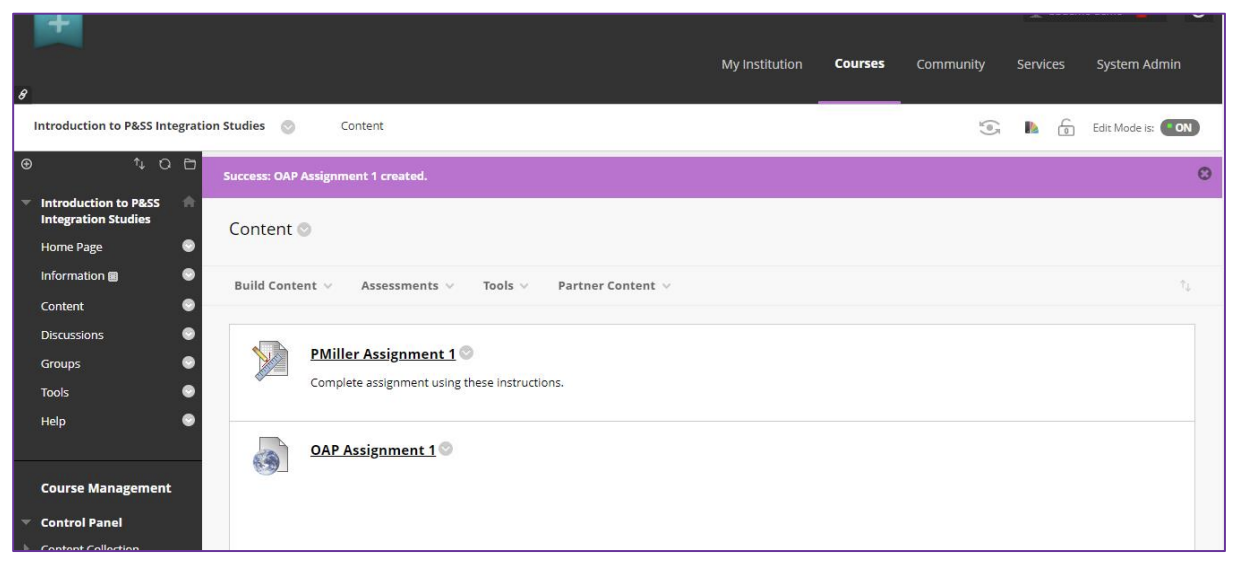Open Groups in course menu
The height and width of the screenshot is (568, 1240).
coord(61,364)
